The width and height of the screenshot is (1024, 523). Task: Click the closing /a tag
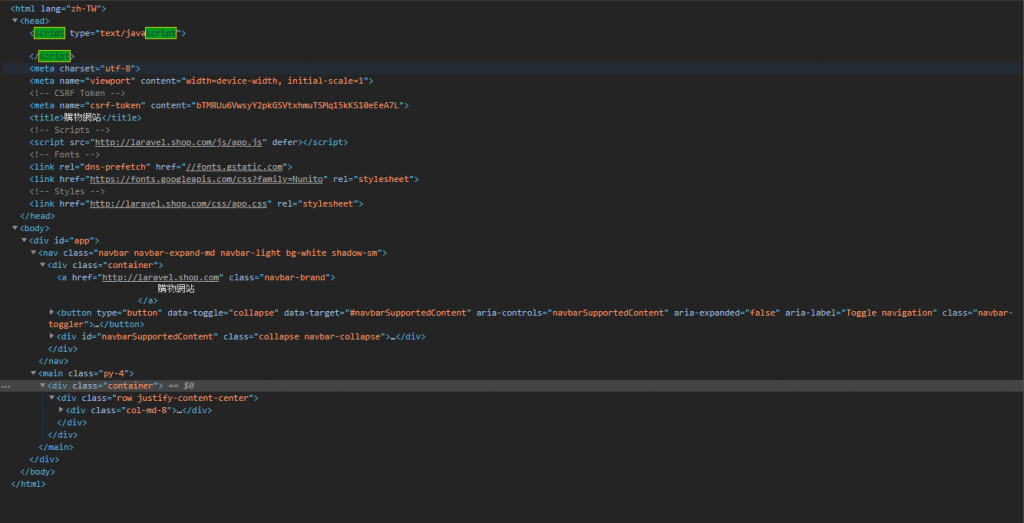[x=148, y=301]
